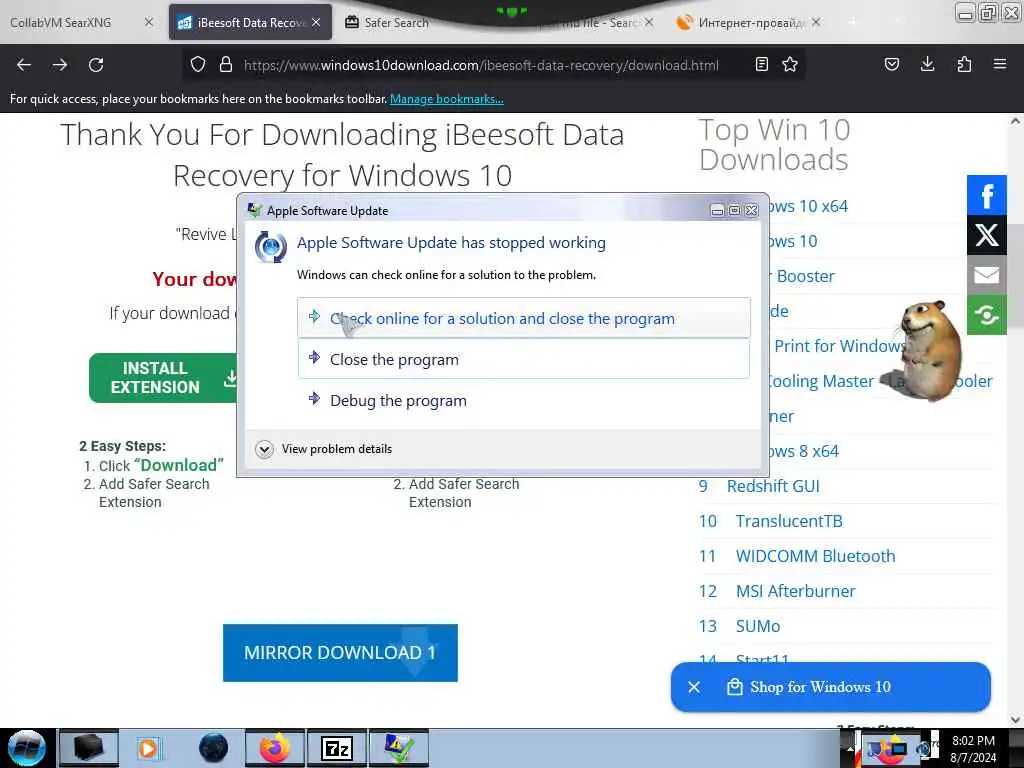This screenshot has height=768, width=1024.
Task: Go back with the browser back arrow
Action: click(x=24, y=65)
